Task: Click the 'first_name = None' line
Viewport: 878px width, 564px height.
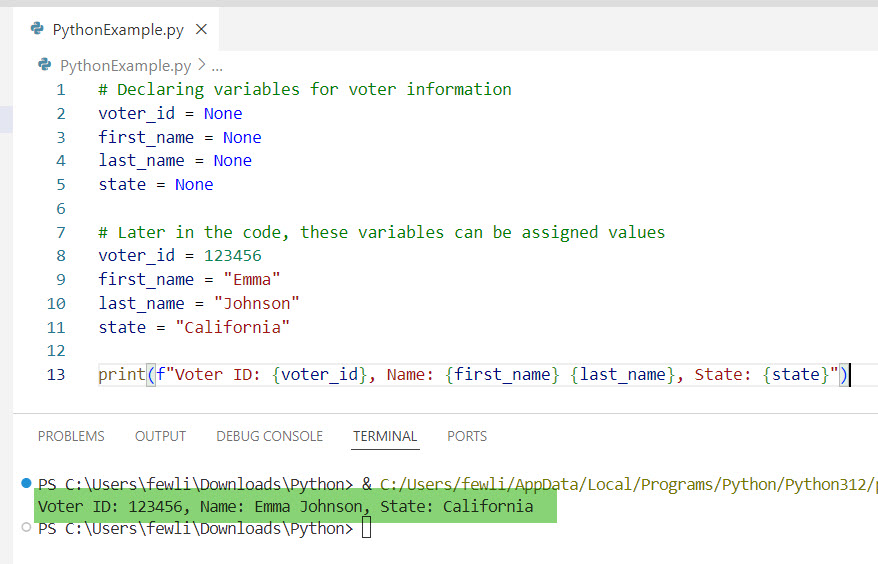Action: tap(180, 138)
